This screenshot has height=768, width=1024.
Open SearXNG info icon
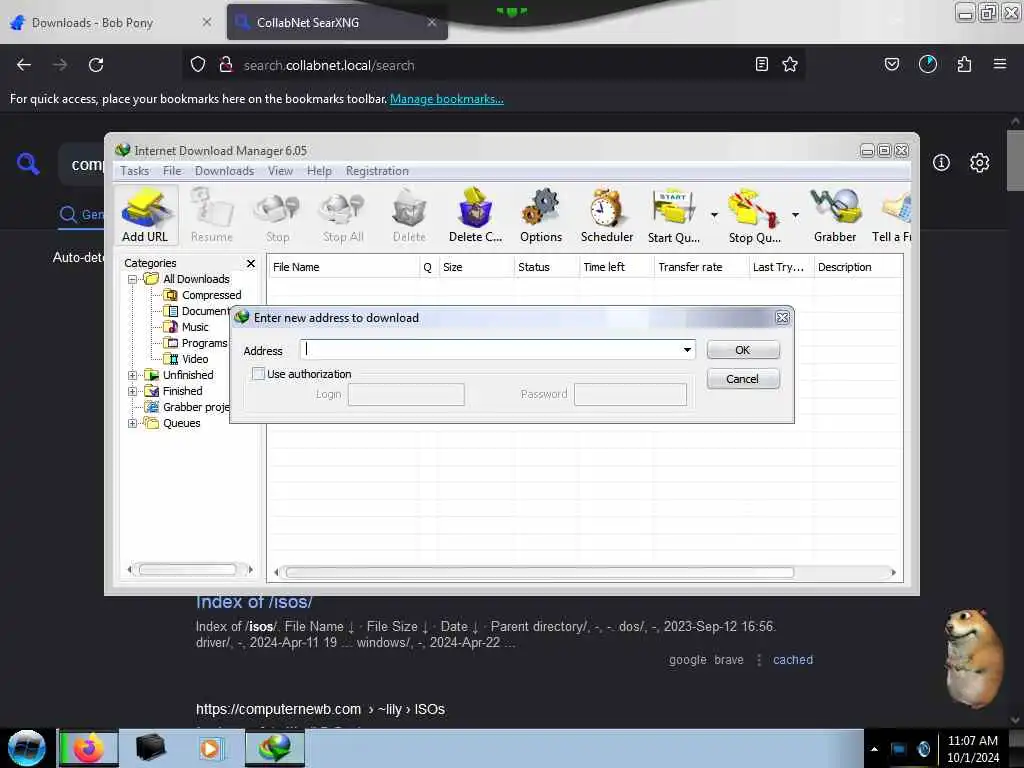click(941, 163)
